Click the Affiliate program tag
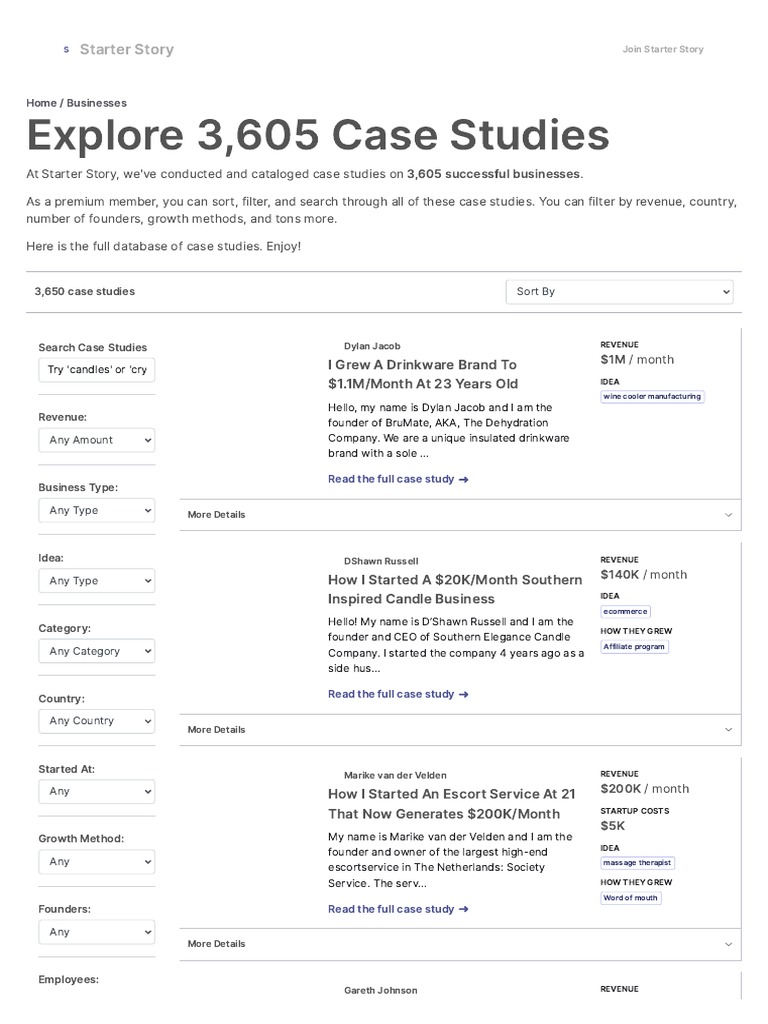Image resolution: width=768 pixels, height=1024 pixels. point(634,647)
